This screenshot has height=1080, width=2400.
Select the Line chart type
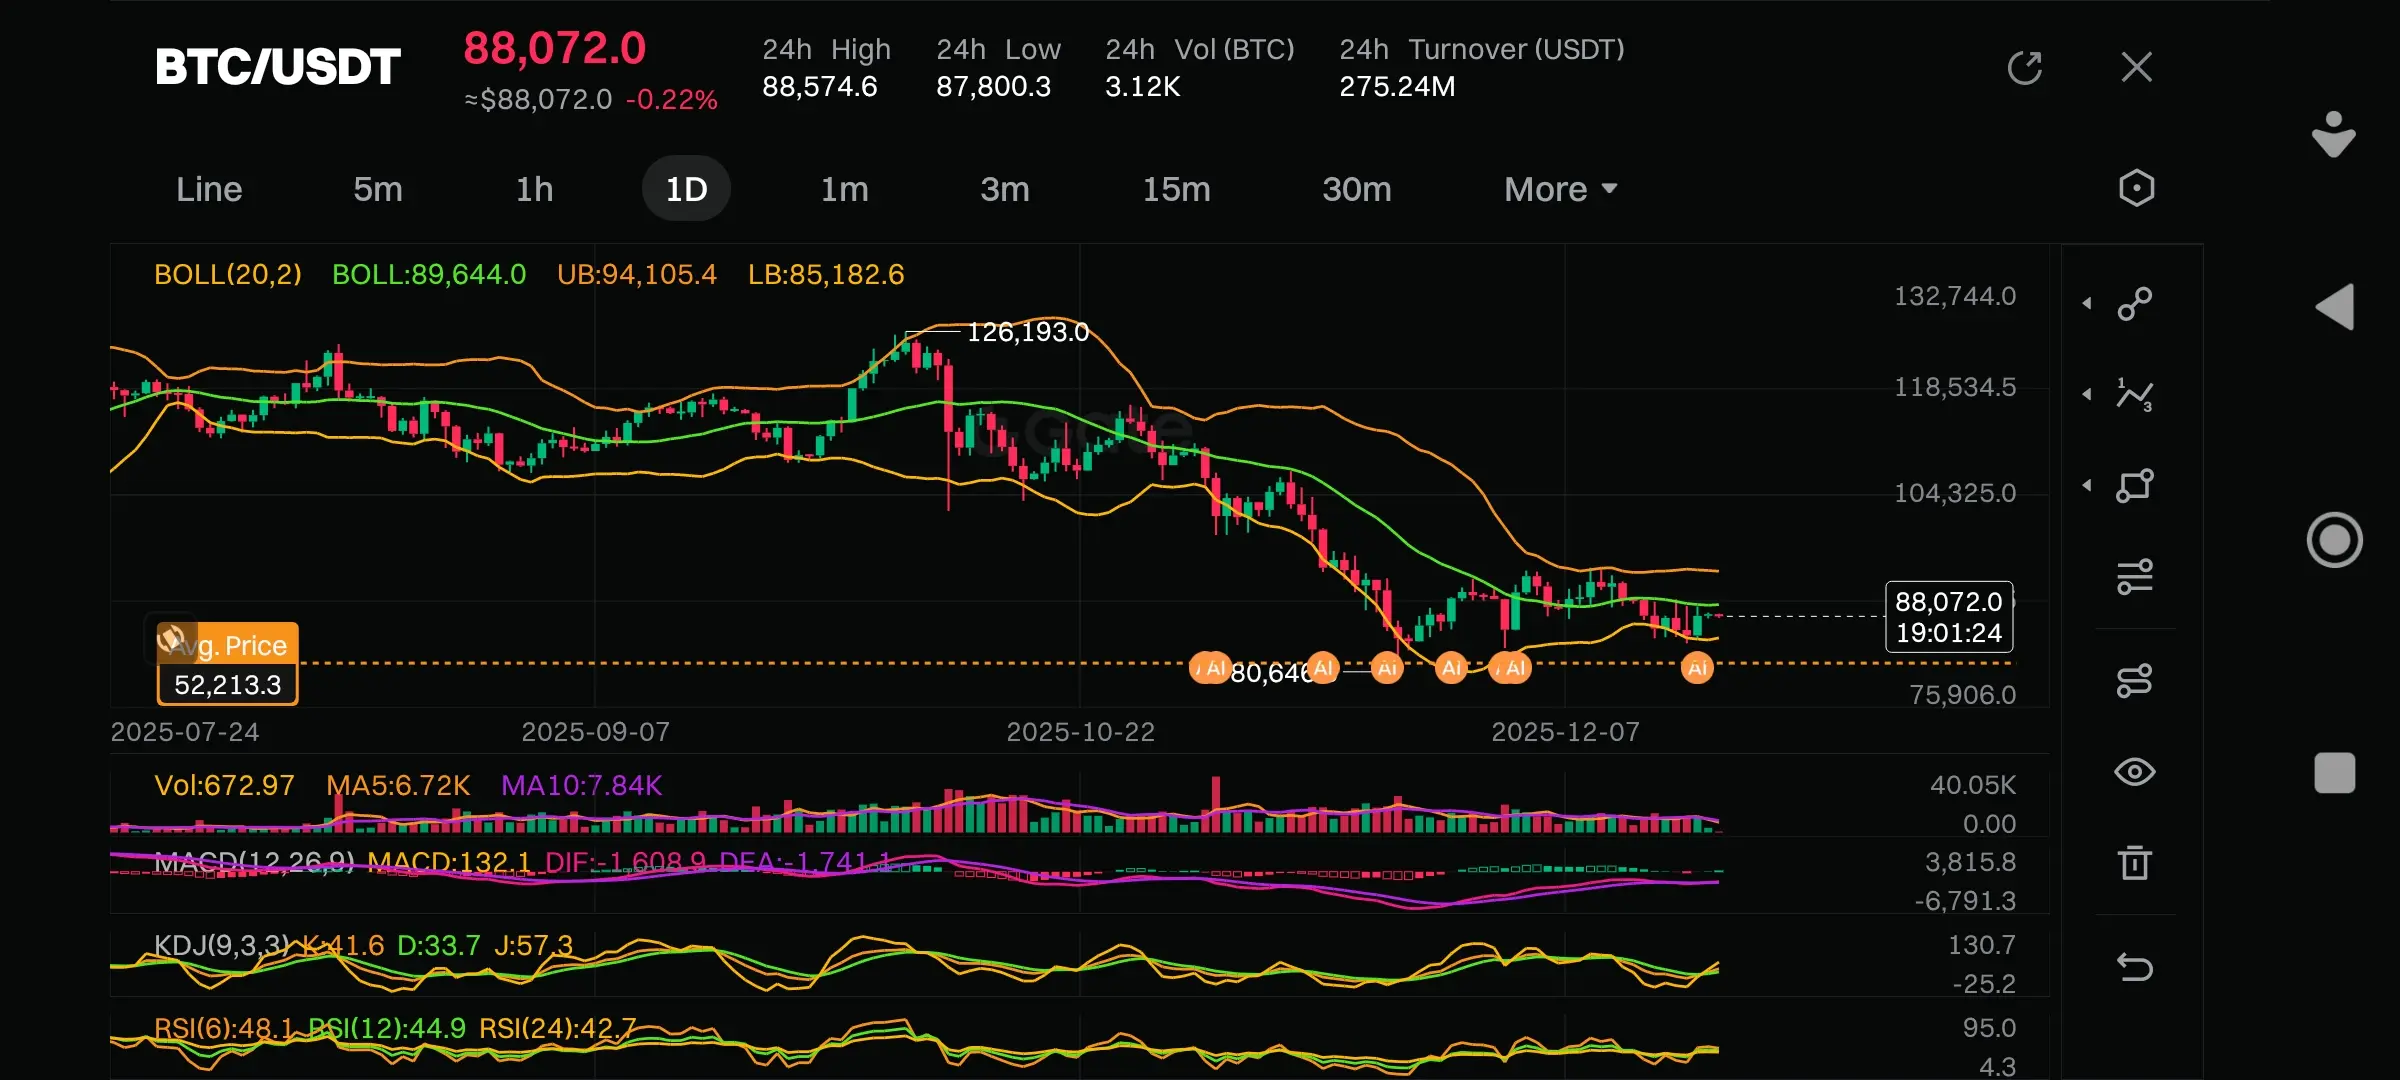[x=209, y=189]
